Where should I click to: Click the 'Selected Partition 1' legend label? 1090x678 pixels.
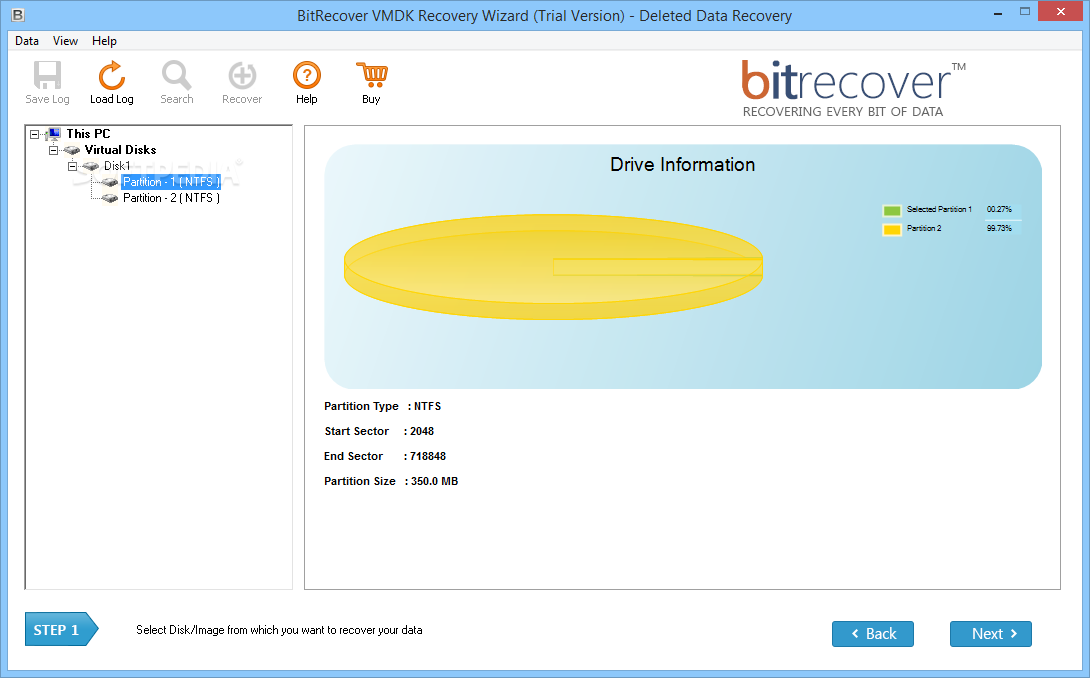(x=939, y=209)
